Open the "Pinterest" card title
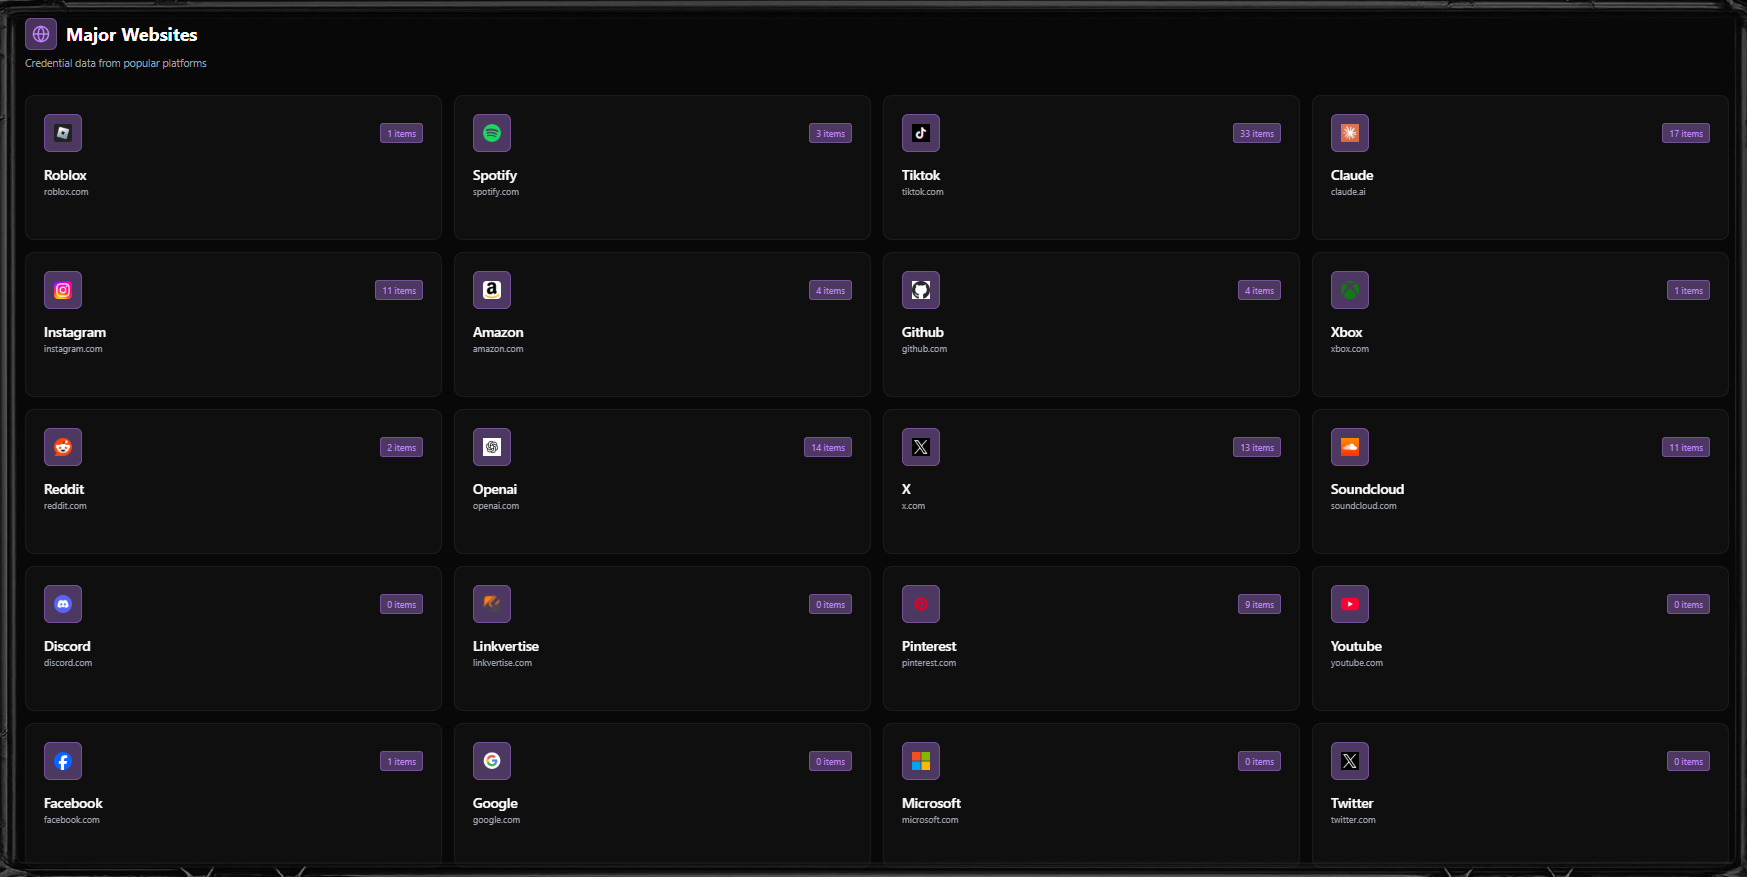Image resolution: width=1747 pixels, height=877 pixels. (x=929, y=646)
